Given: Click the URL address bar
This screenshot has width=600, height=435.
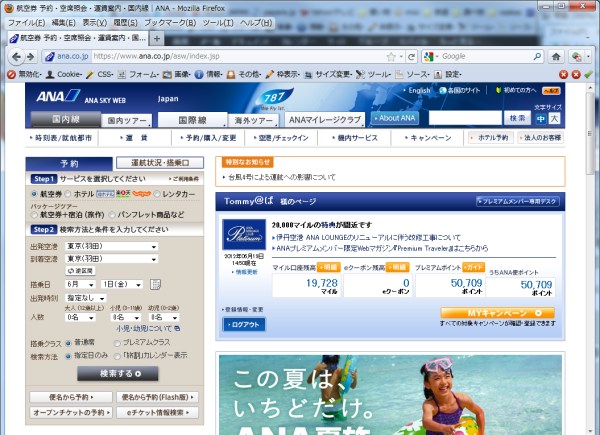Looking at the screenshot, I should pyautogui.click(x=239, y=57).
